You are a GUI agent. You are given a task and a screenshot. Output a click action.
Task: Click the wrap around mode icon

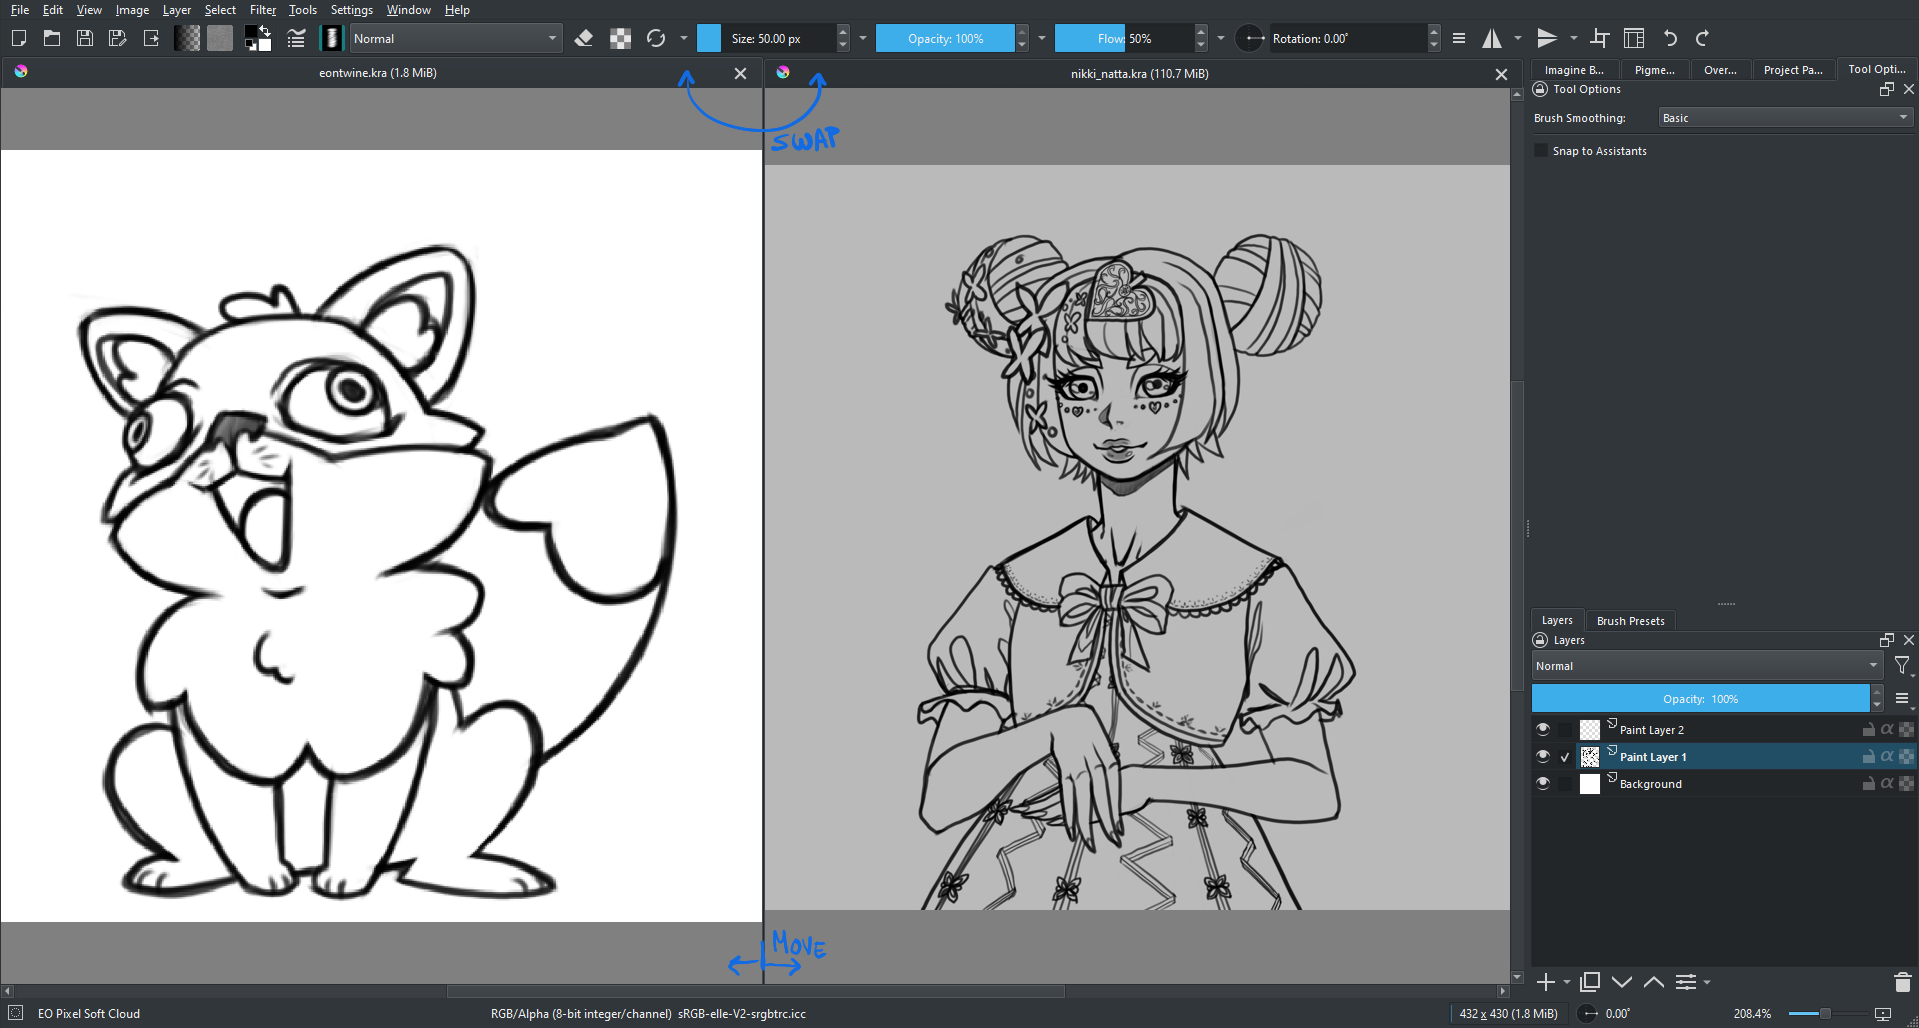tap(1599, 39)
